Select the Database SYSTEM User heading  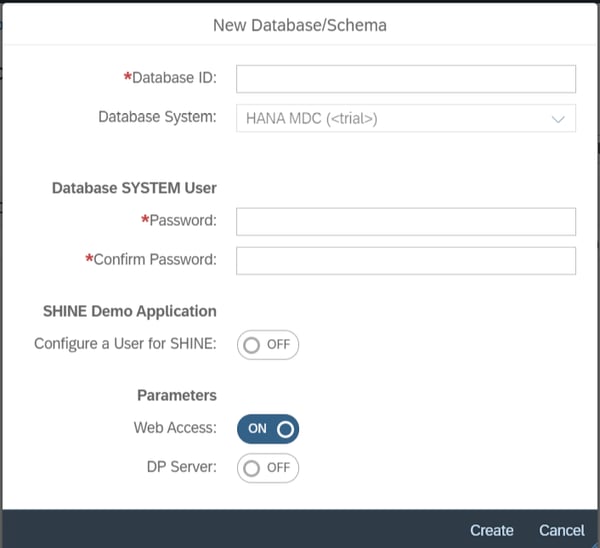134,188
